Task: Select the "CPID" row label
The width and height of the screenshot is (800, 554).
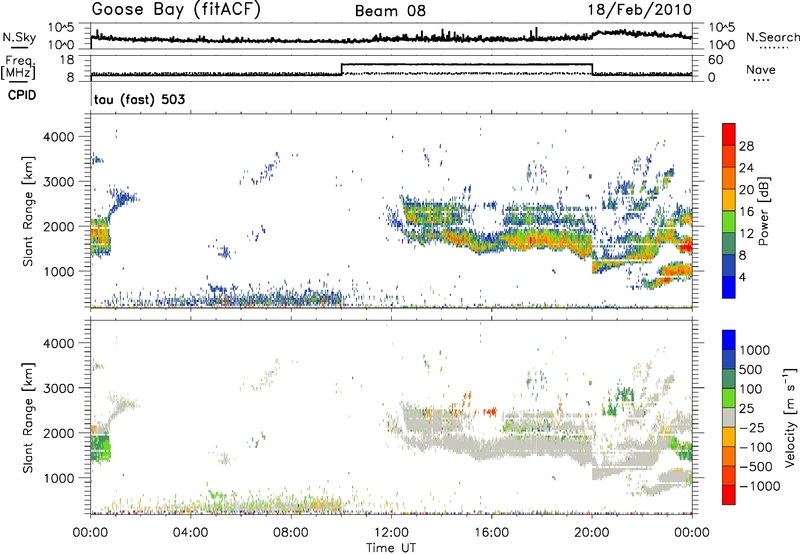Action: click(x=22, y=95)
